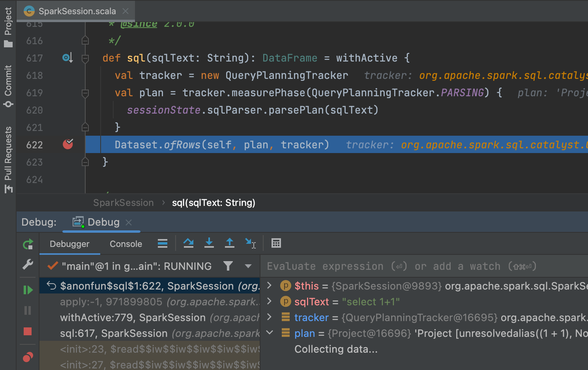The height and width of the screenshot is (370, 588).
Task: Toggle the breakpoint on line 622
Action: [x=68, y=144]
